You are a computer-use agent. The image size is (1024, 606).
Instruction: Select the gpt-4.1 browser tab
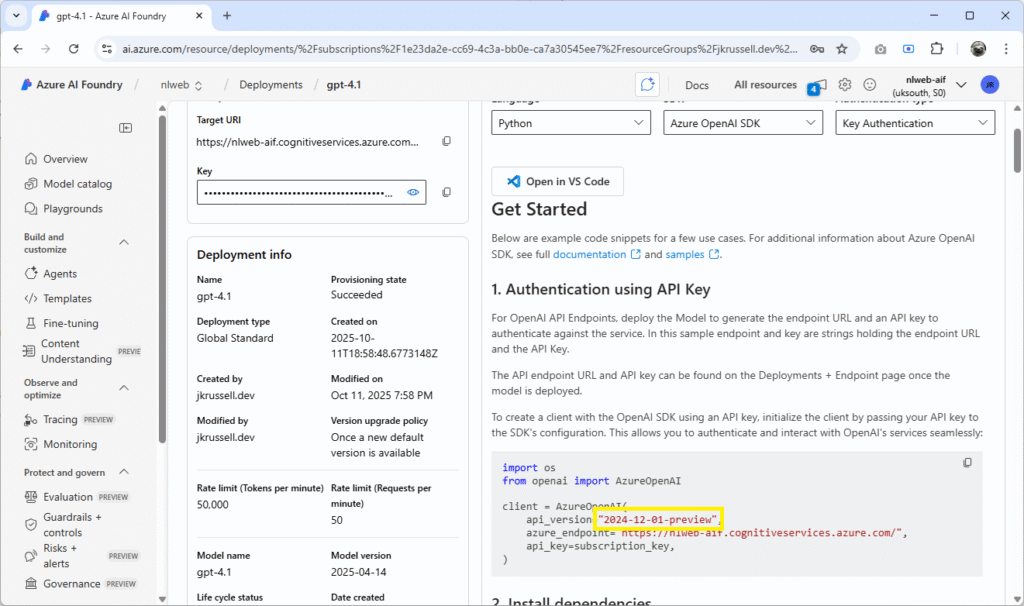click(110, 16)
